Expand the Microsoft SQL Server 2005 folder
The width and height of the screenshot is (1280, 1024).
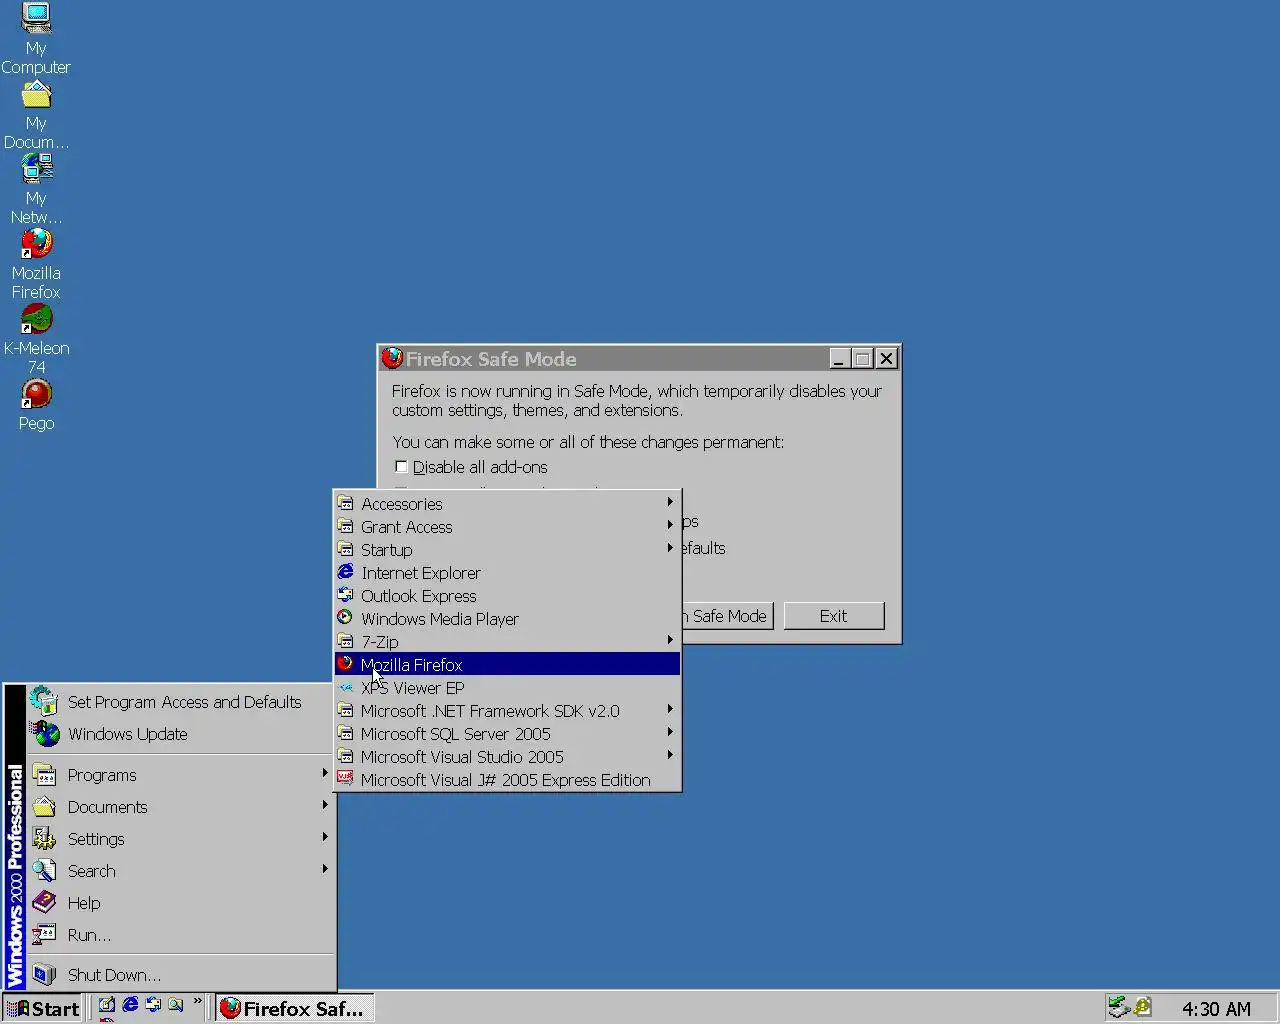click(507, 734)
